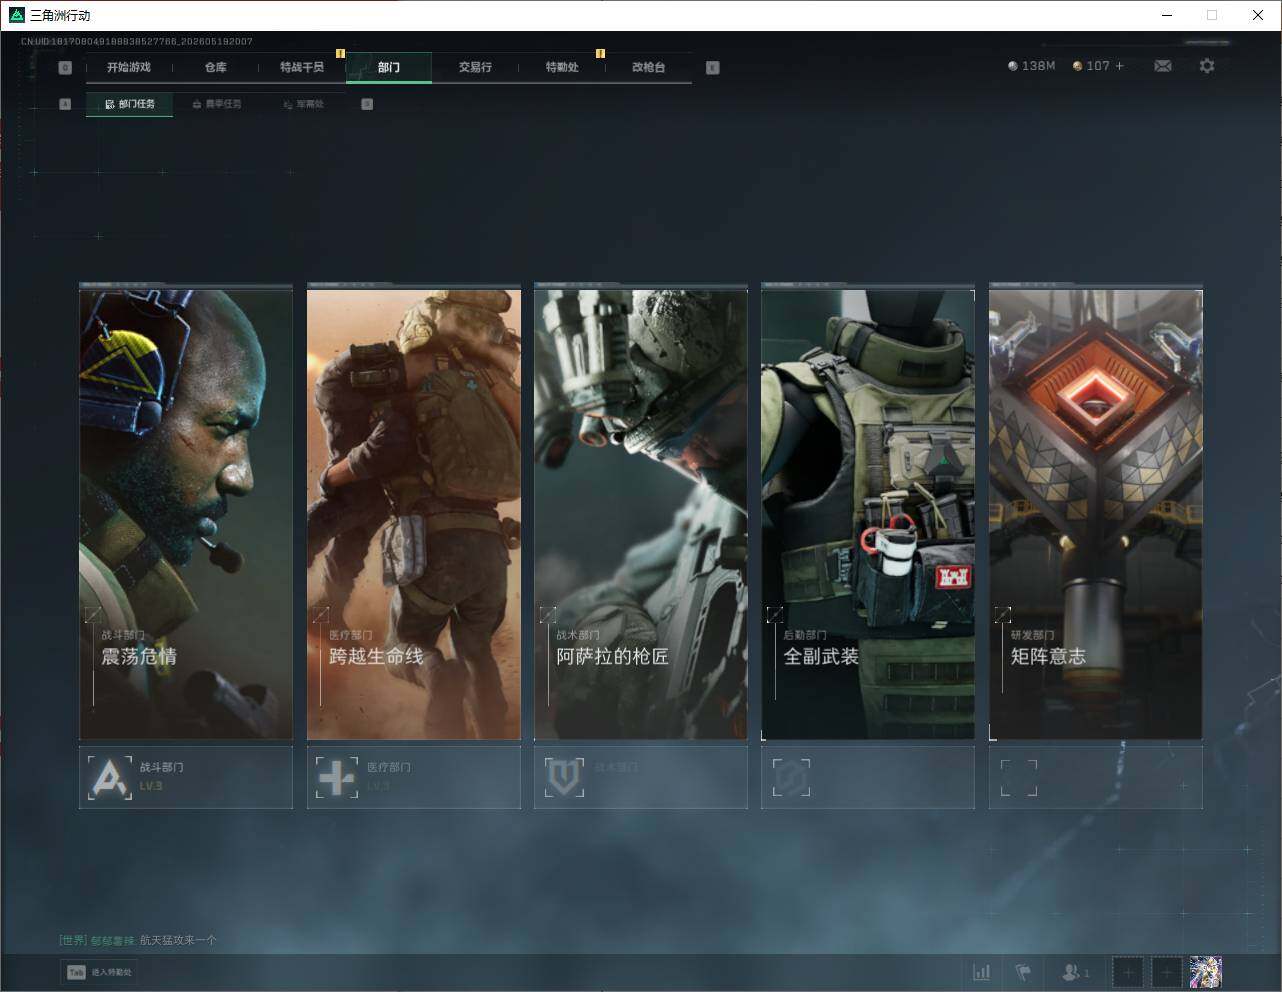Viewport: 1282px width, 992px height.
Task: Open the 全副武装 mission card
Action: (868, 514)
